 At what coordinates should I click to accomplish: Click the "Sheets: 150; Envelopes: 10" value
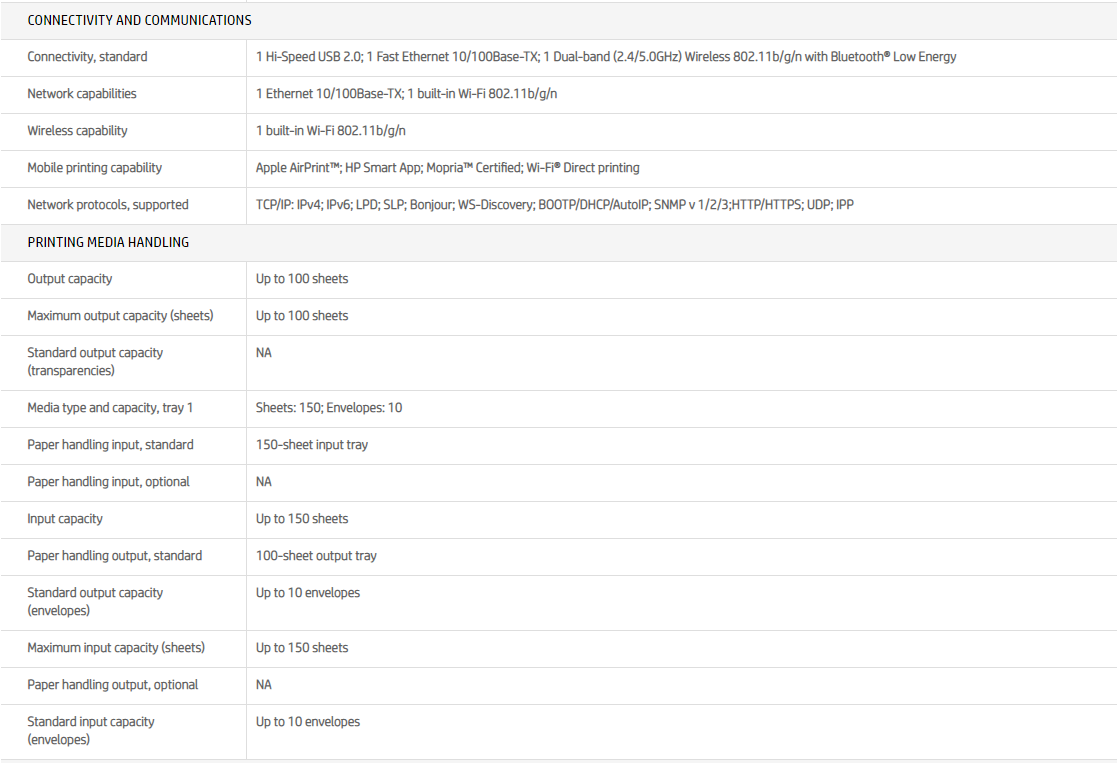pyautogui.click(x=329, y=408)
